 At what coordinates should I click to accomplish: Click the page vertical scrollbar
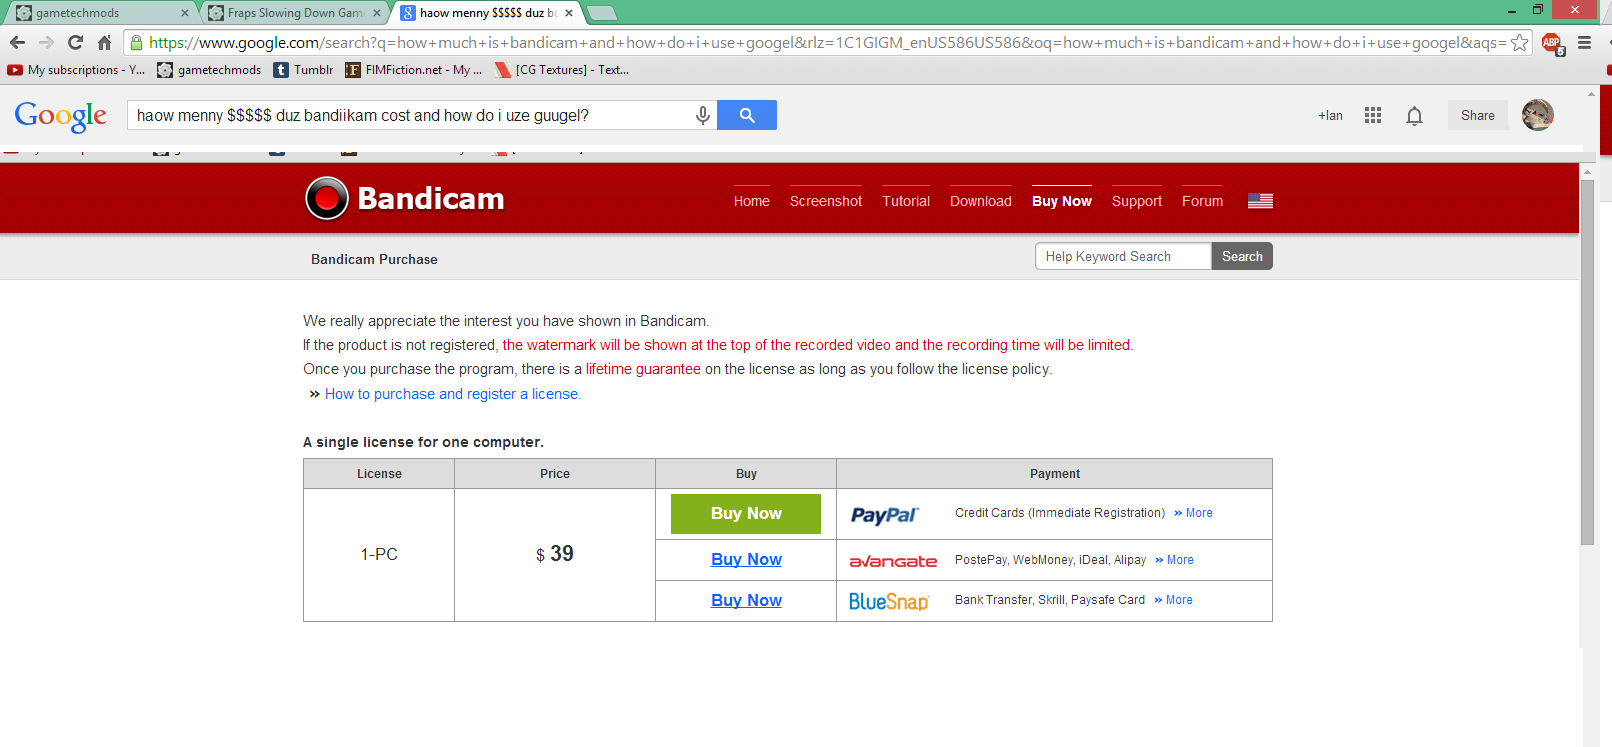1586,362
